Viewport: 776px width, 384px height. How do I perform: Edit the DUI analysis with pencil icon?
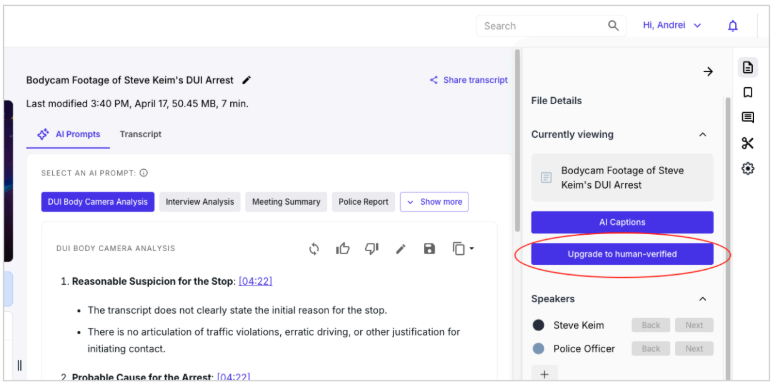tap(400, 249)
